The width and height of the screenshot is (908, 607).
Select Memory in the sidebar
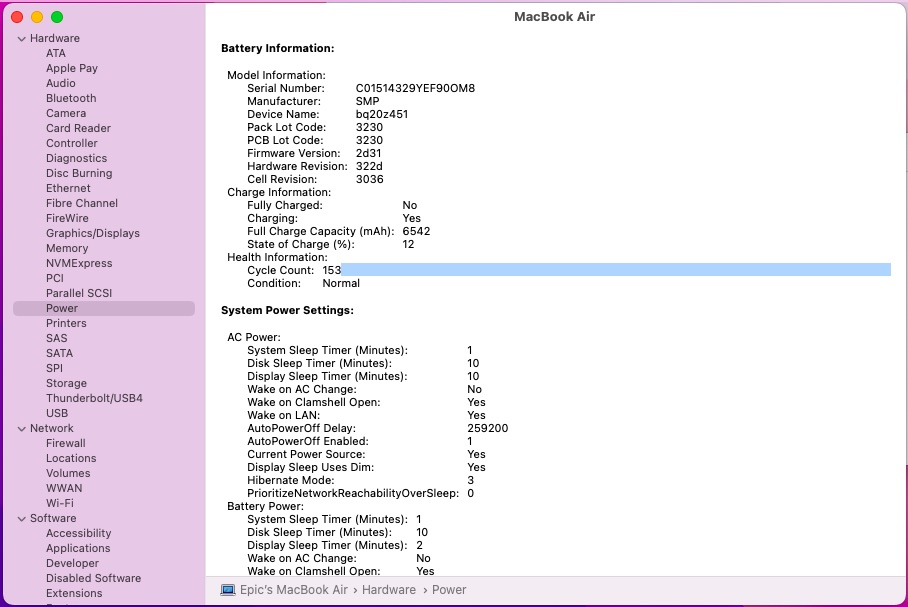(x=67, y=248)
